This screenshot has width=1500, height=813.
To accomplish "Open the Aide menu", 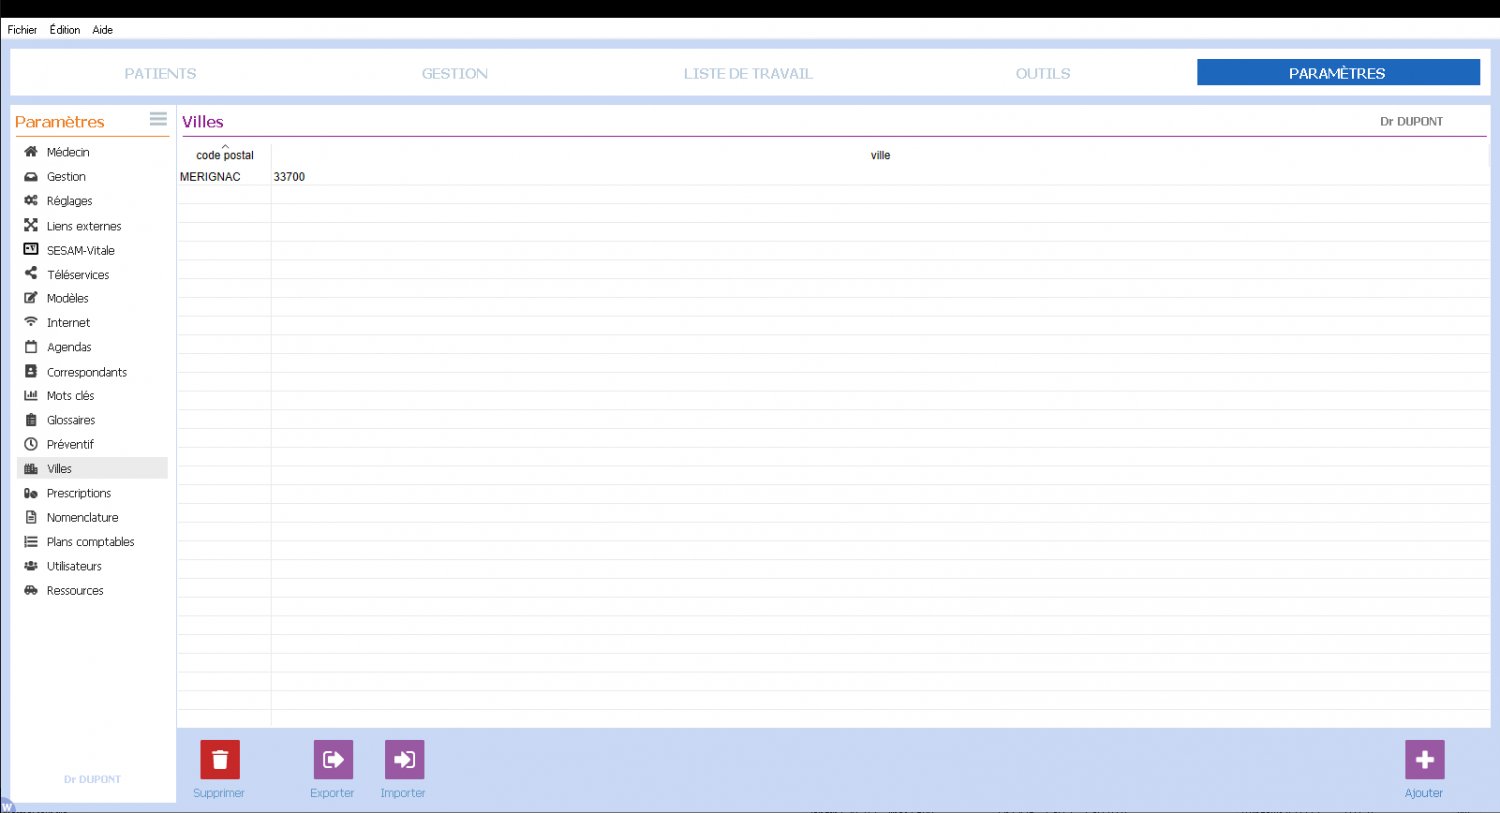I will coord(102,30).
